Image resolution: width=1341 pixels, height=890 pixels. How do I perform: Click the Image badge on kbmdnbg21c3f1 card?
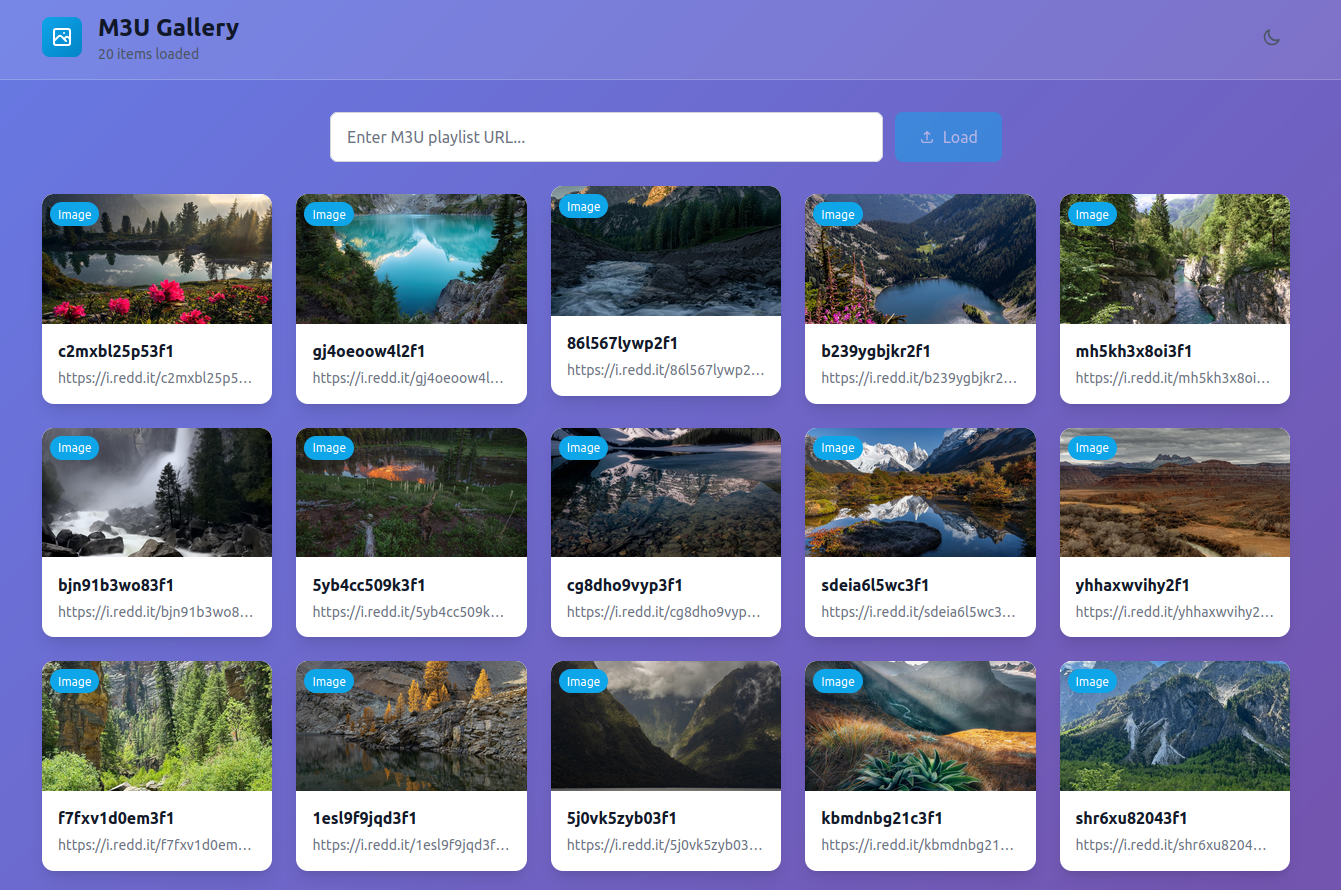pos(837,682)
